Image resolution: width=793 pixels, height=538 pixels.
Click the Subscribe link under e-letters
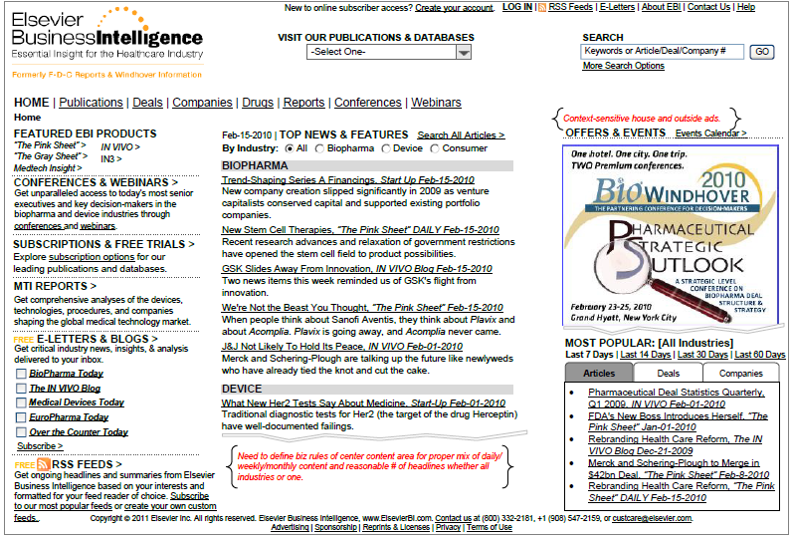[40, 446]
